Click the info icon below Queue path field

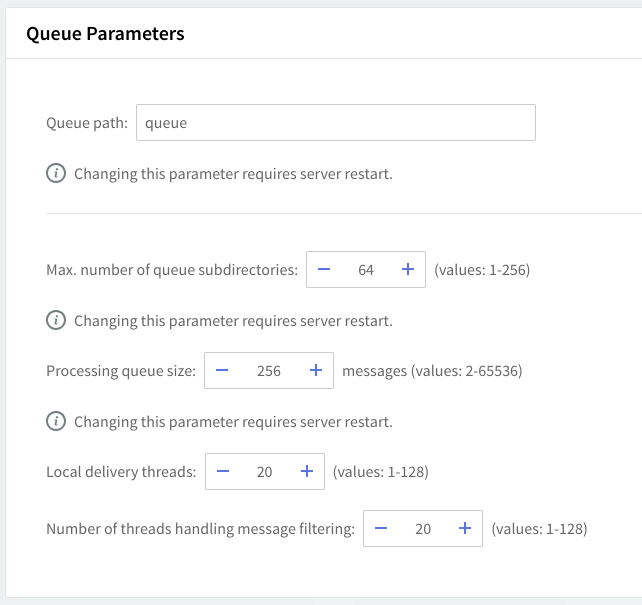click(x=56, y=174)
